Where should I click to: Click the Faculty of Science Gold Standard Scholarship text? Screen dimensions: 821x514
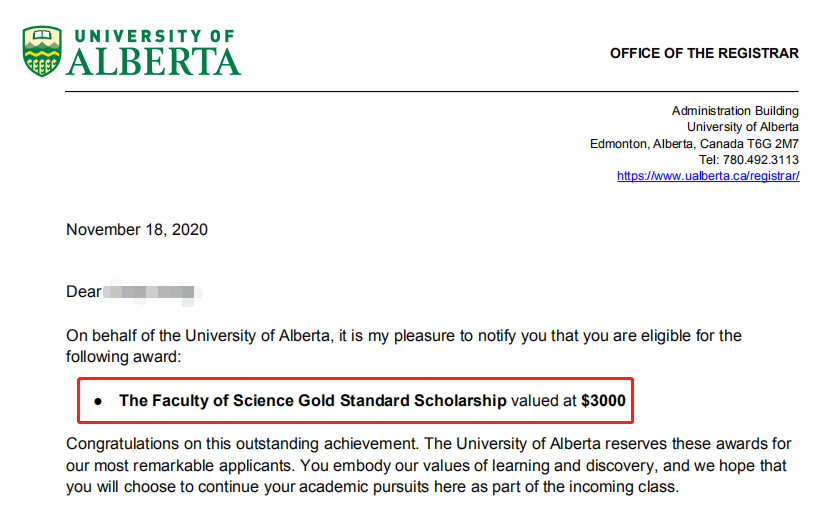(312, 401)
